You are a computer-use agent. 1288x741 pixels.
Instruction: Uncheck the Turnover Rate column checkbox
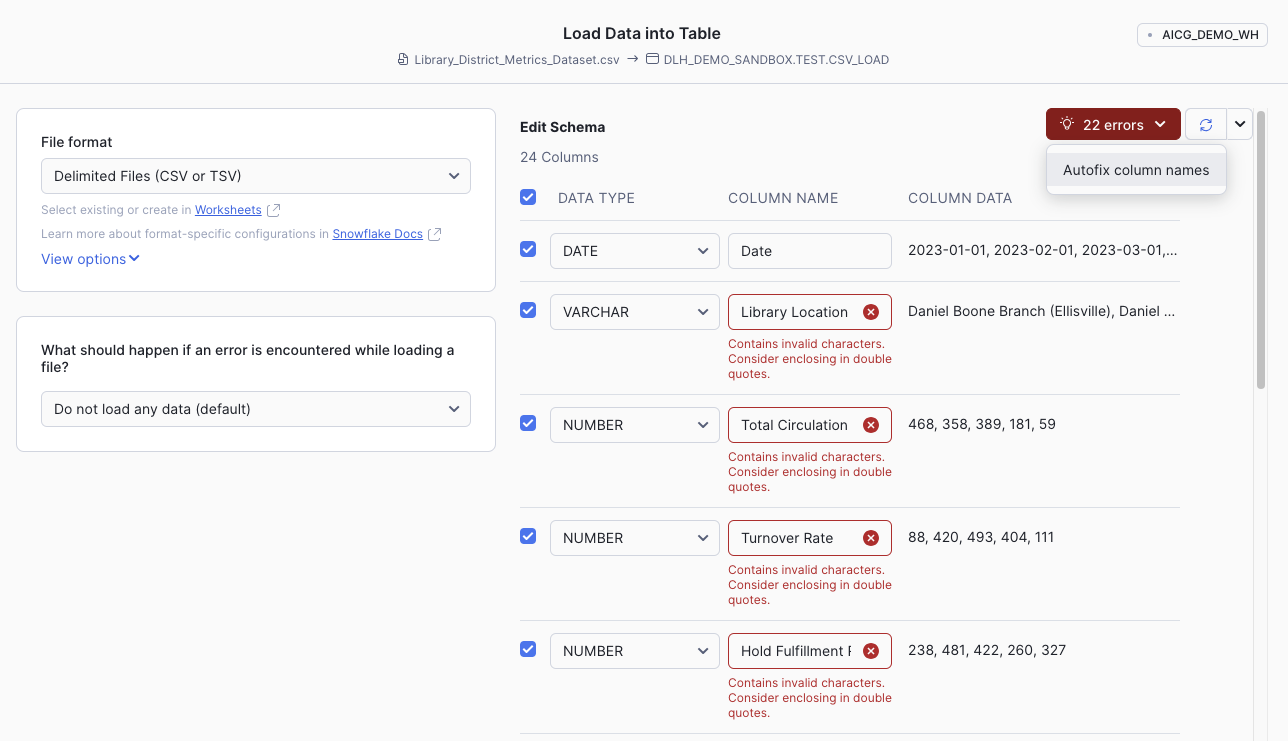coord(528,536)
